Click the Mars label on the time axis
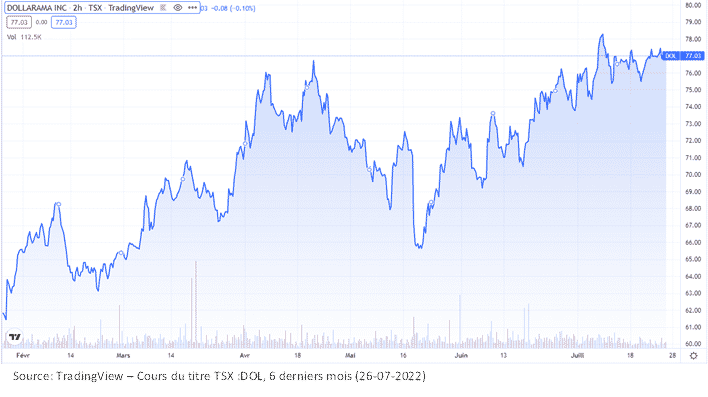Screen dimensions: 708x397 click(123, 356)
